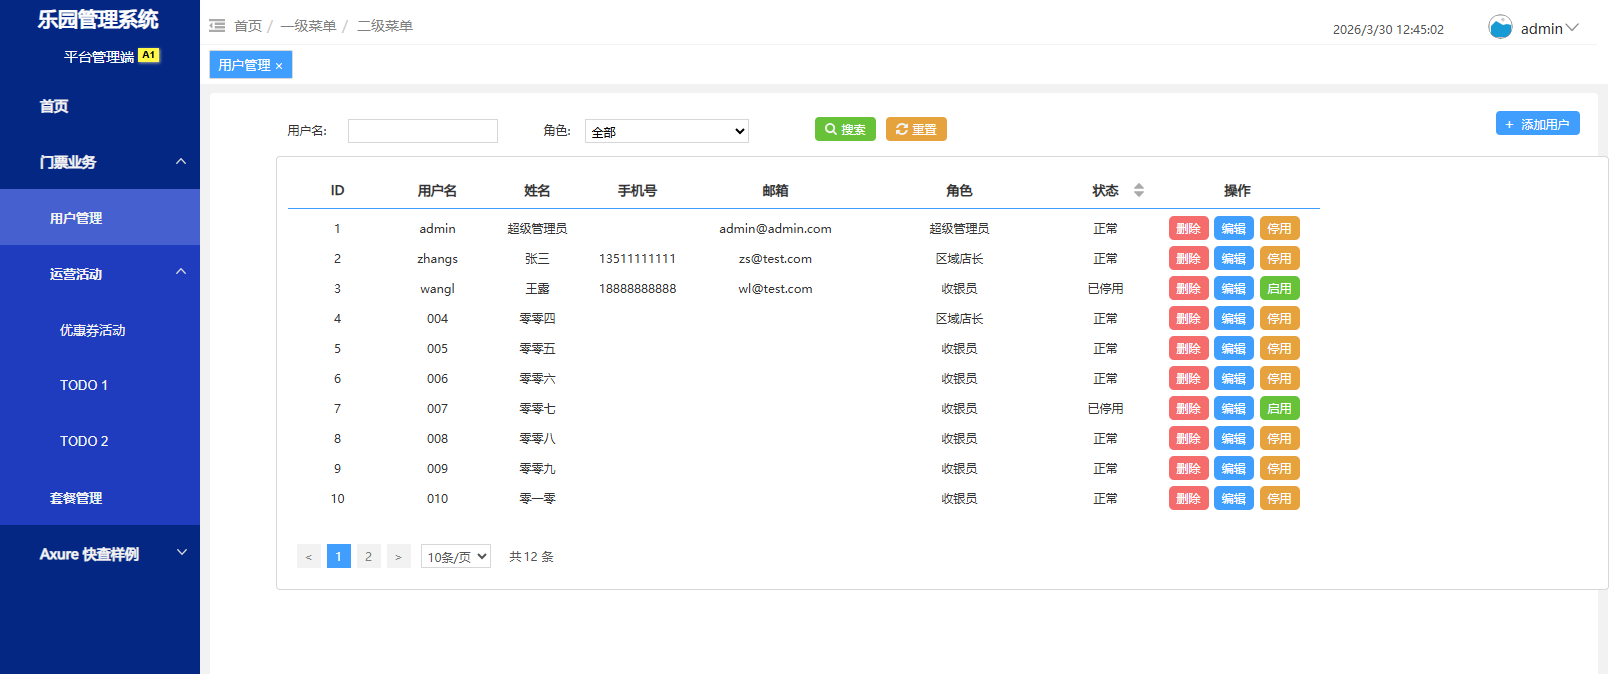Image resolution: width=1614 pixels, height=674 pixels.
Task: Close the 用户管理 tab with its x
Action: pos(279,66)
